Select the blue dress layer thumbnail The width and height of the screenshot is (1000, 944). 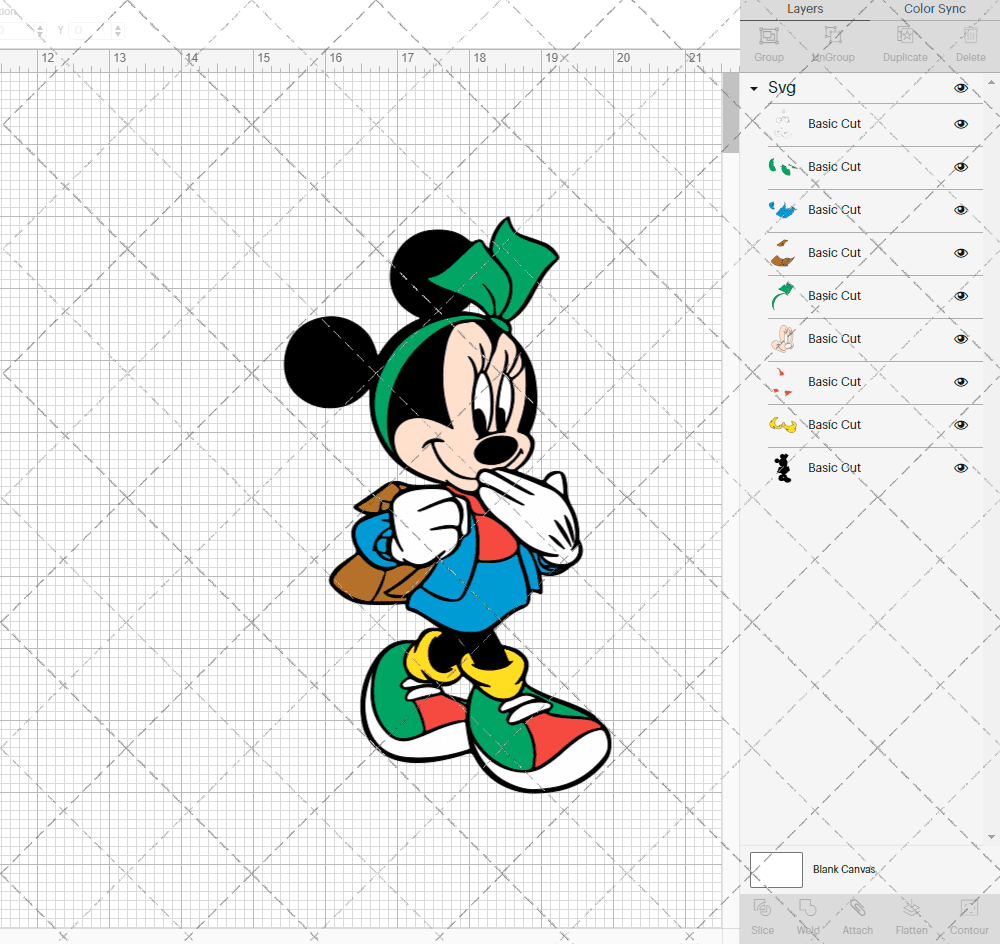783,210
